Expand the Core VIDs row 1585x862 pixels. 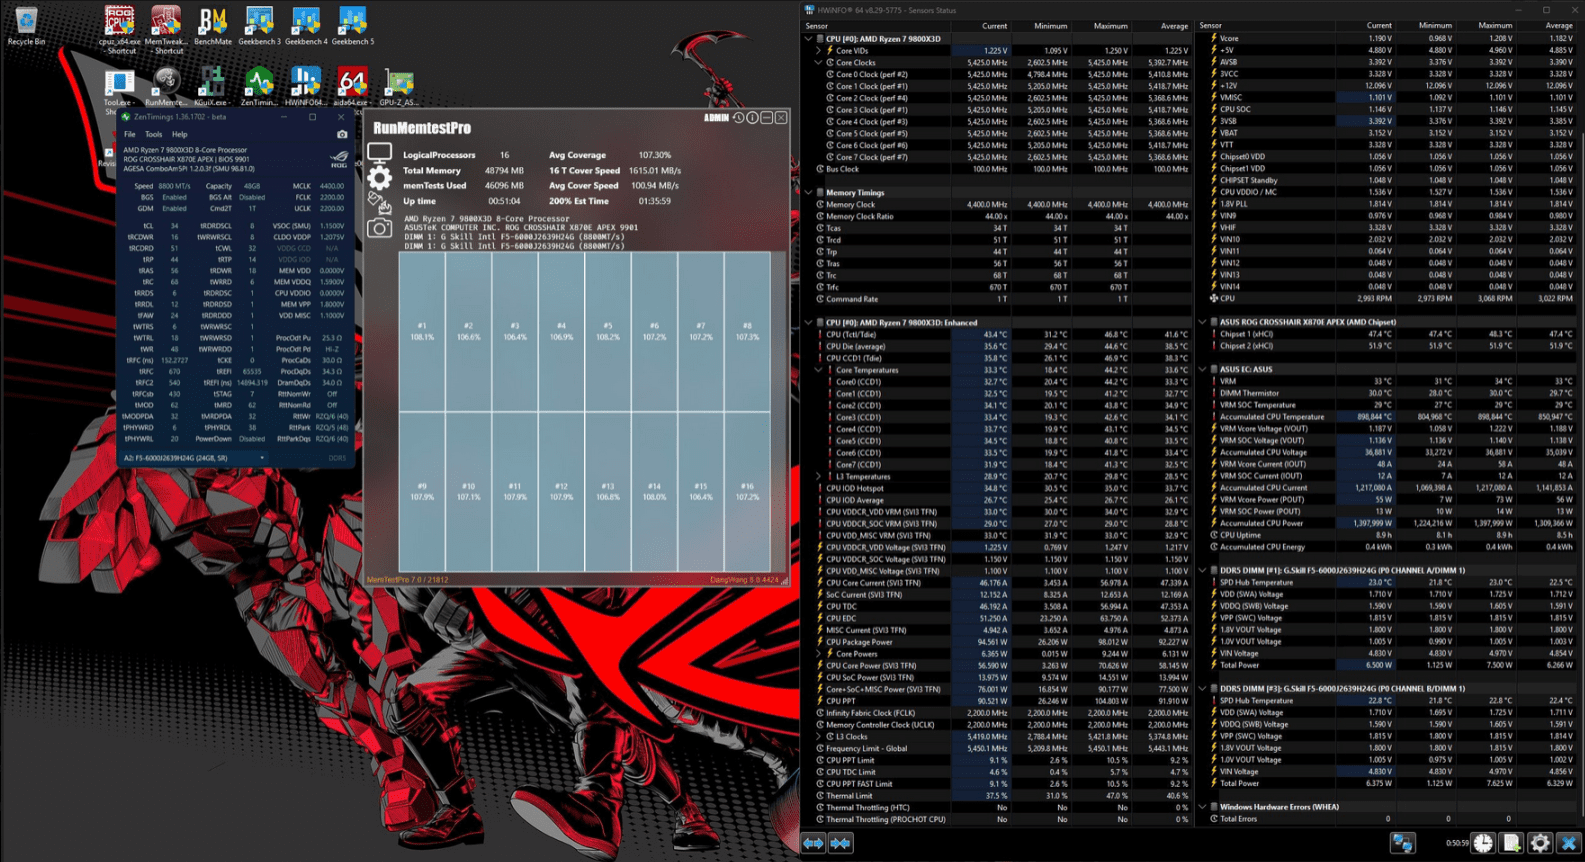[x=818, y=50]
